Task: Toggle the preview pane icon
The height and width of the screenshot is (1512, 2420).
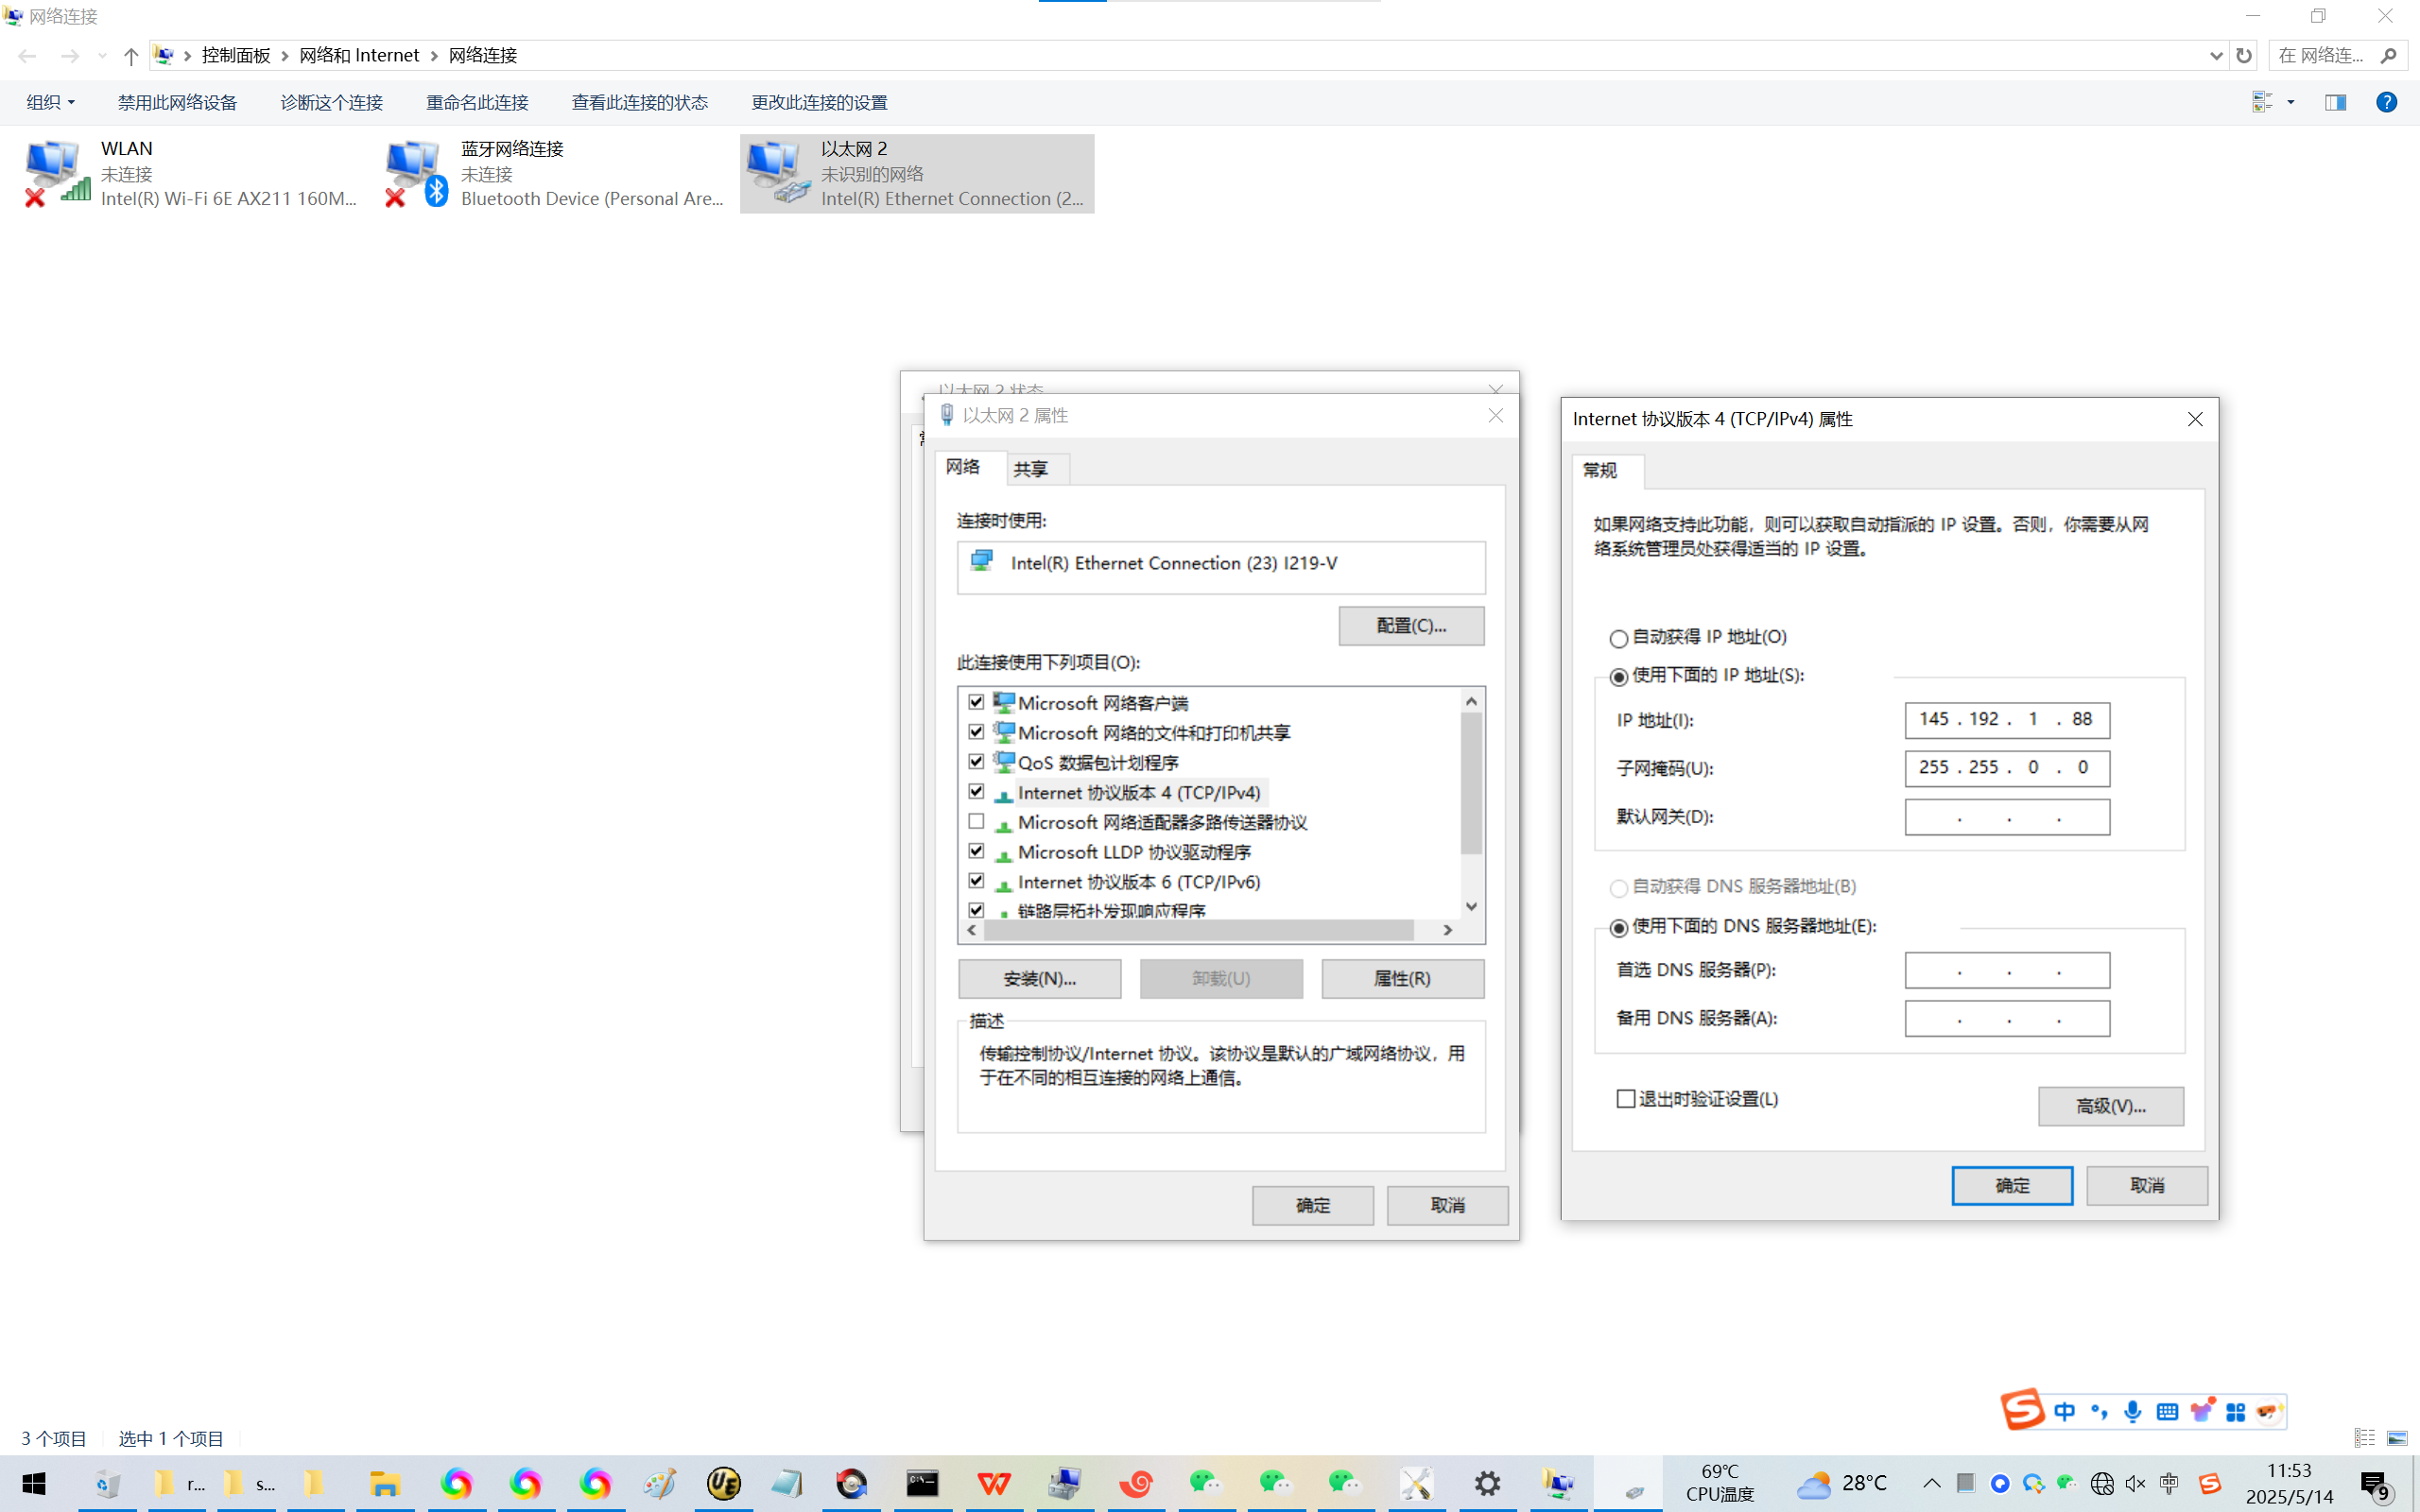Action: point(2335,102)
